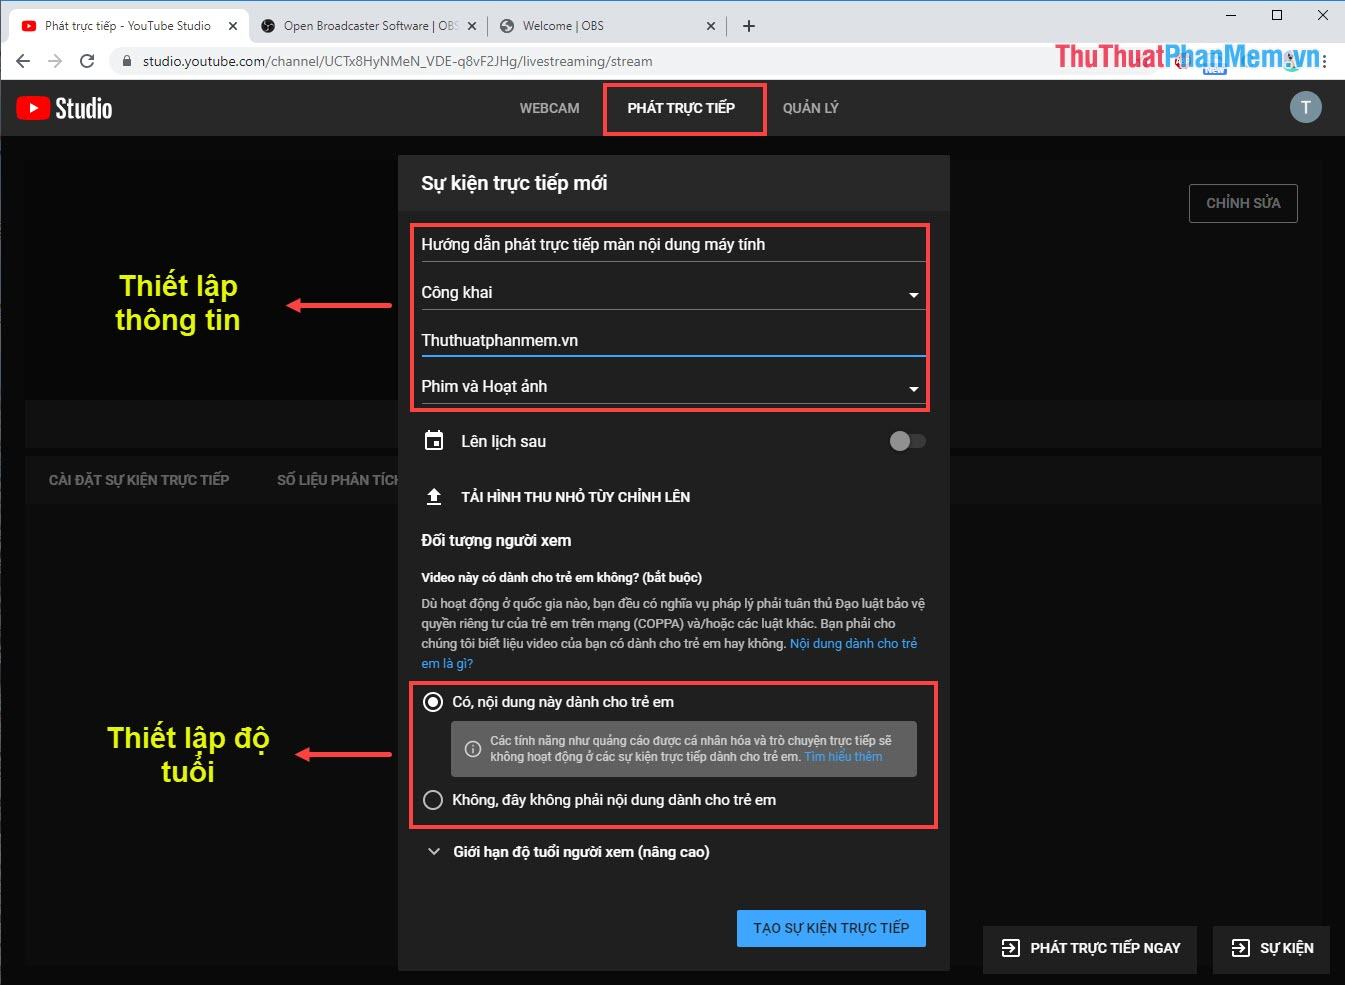Select Không, đây không phải nội dung trẻ em
This screenshot has width=1345, height=985.
[433, 800]
